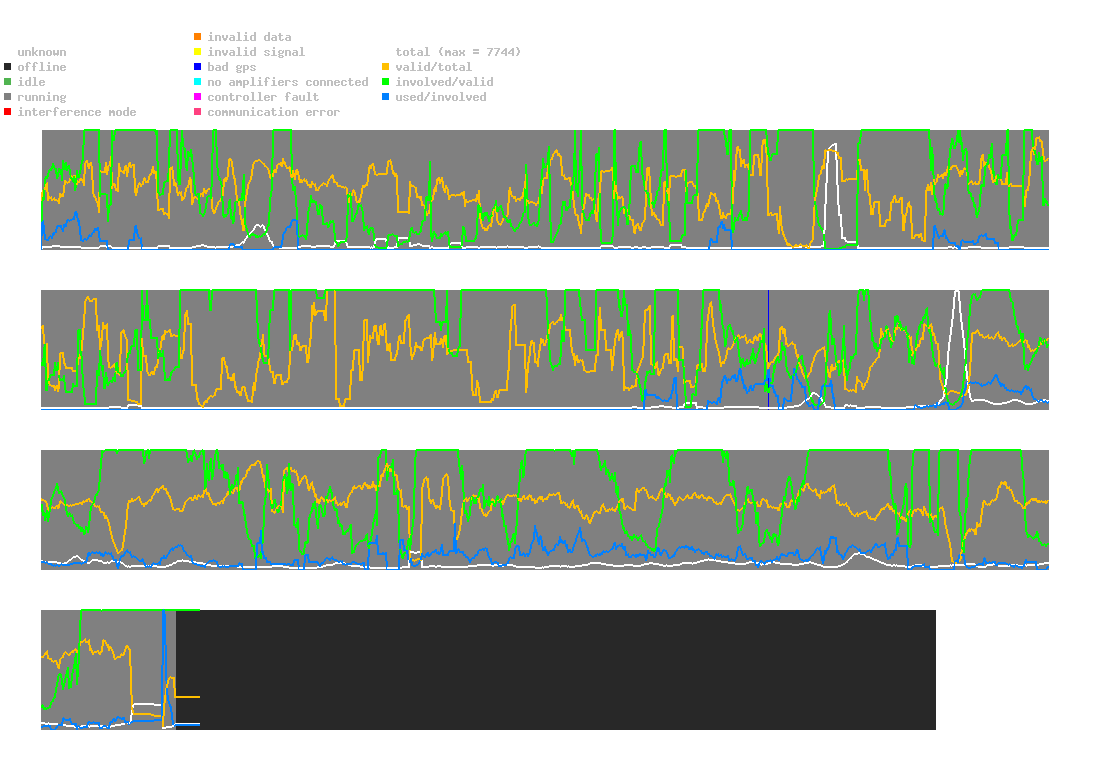Select the orange valid/total line swatch

pyautogui.click(x=386, y=67)
